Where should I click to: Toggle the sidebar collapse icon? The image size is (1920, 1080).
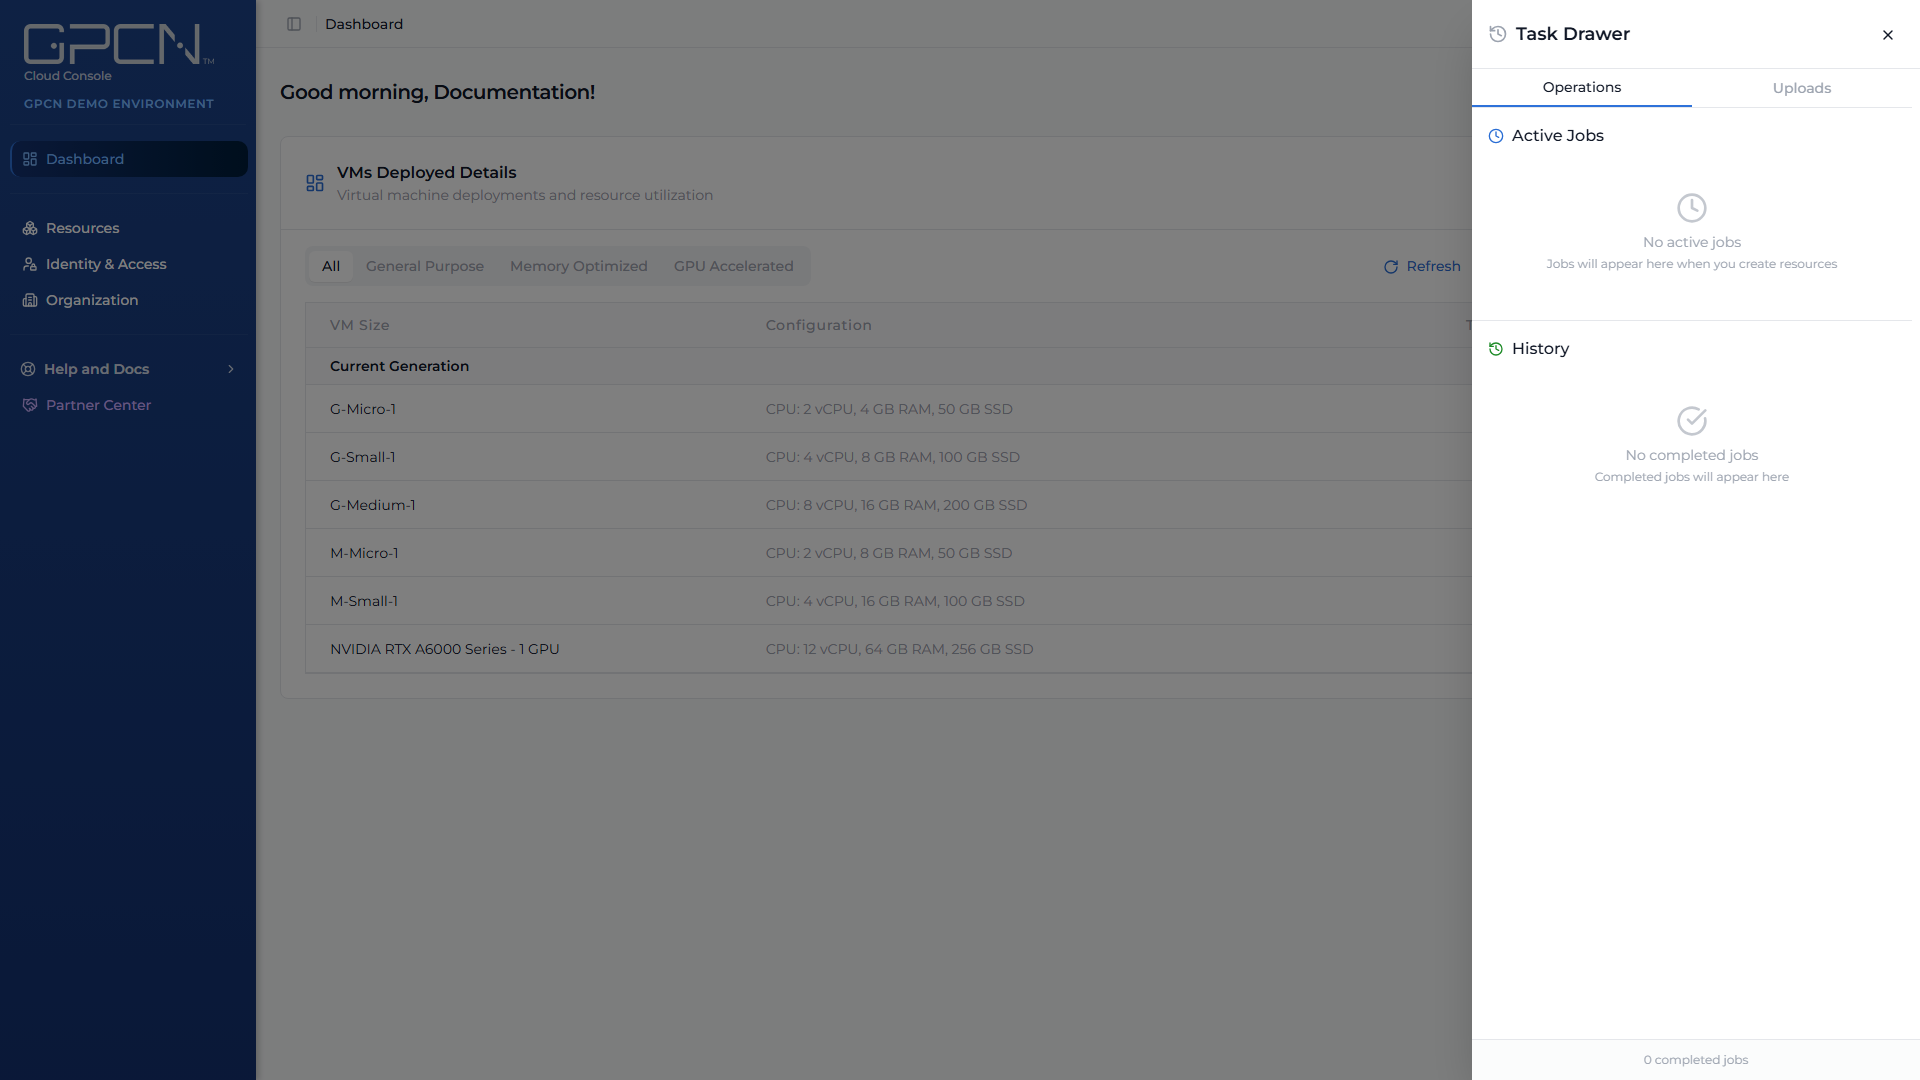tap(294, 24)
